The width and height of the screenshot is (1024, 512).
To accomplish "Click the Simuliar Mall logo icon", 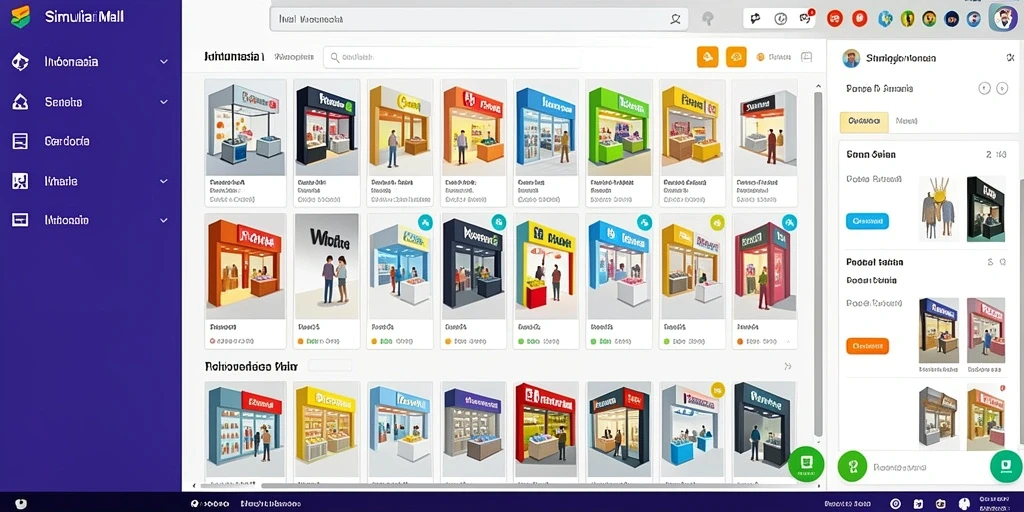I will click(x=21, y=16).
